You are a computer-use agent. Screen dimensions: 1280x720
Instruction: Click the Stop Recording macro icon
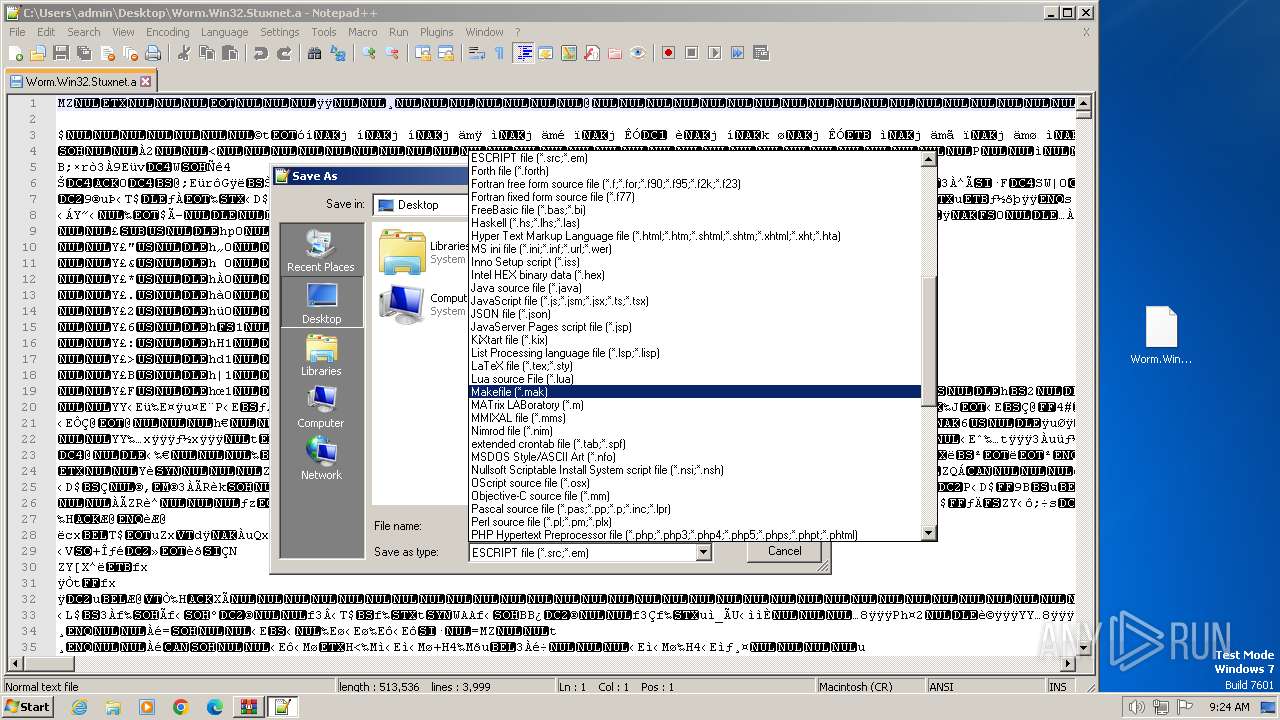(692, 53)
